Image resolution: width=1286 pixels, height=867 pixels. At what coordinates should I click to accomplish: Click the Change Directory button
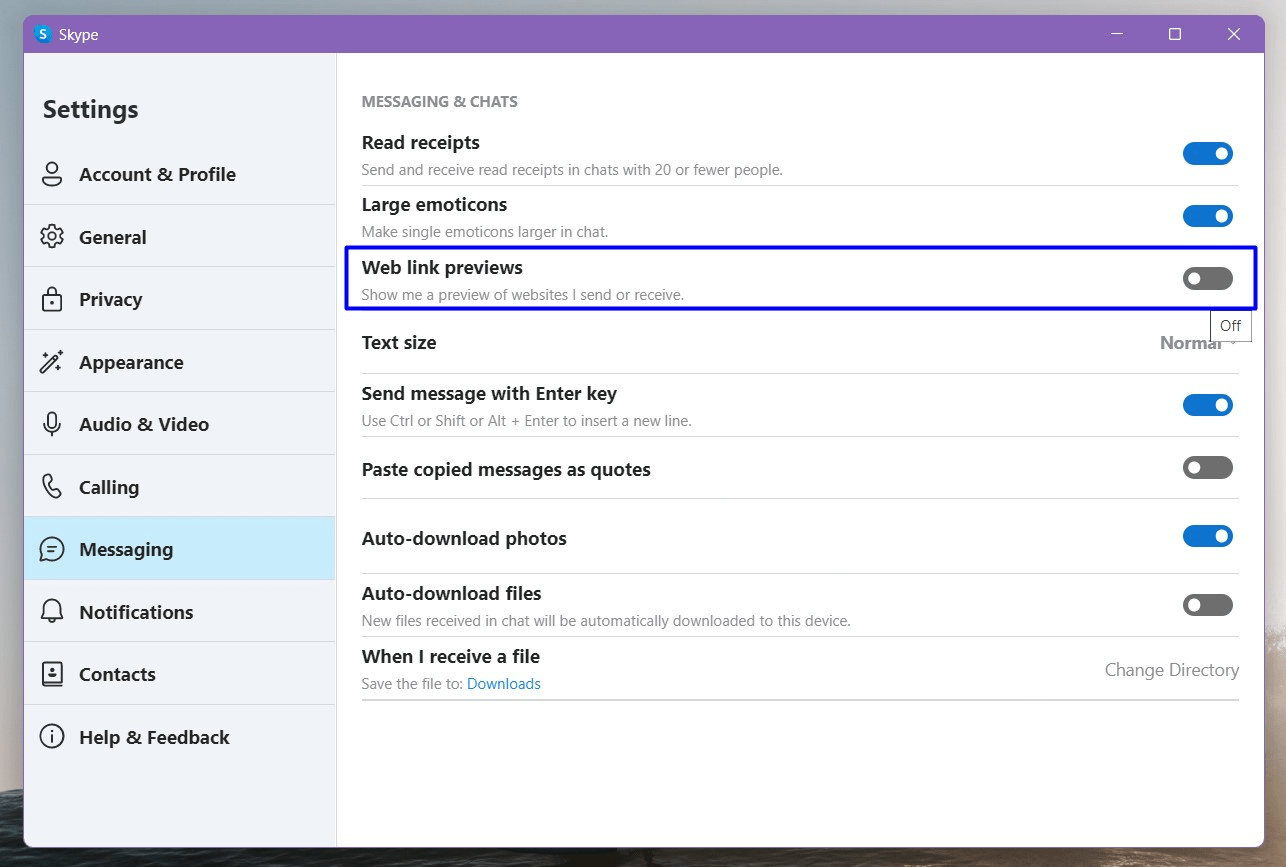[1171, 670]
